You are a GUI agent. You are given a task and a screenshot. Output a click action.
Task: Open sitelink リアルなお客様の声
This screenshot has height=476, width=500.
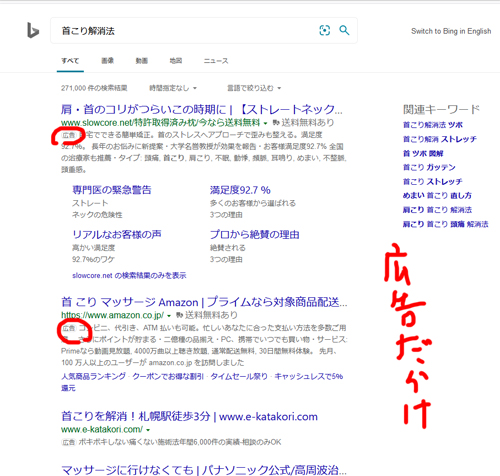pyautogui.click(x=117, y=234)
